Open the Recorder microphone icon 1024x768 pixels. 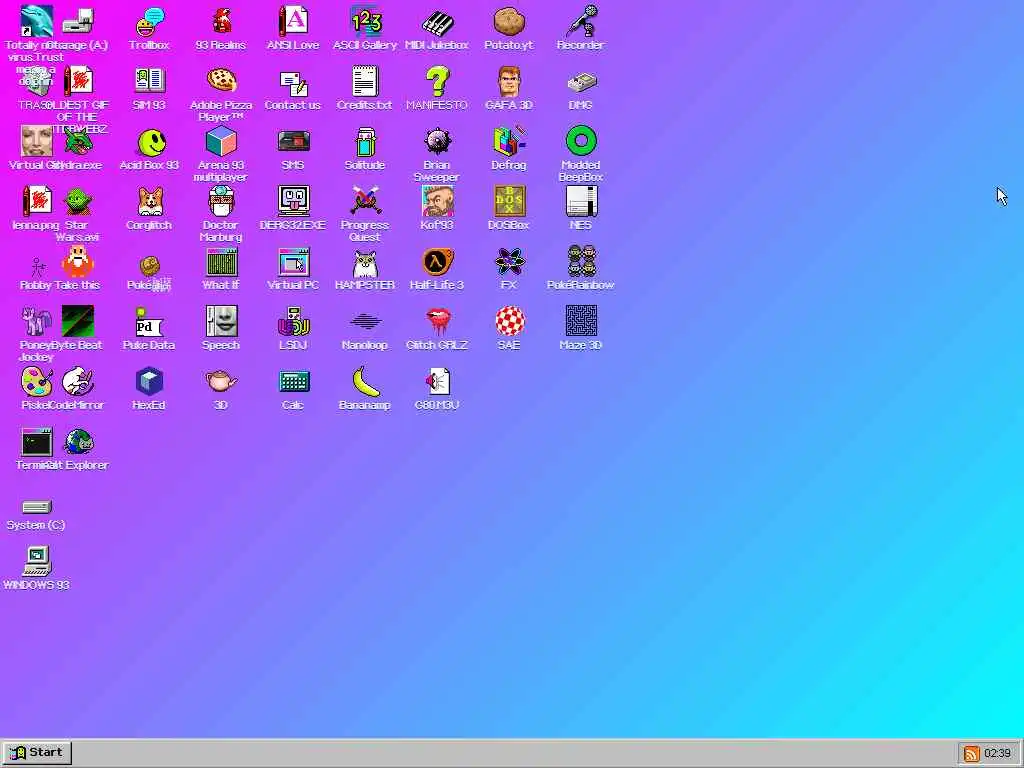tap(581, 22)
